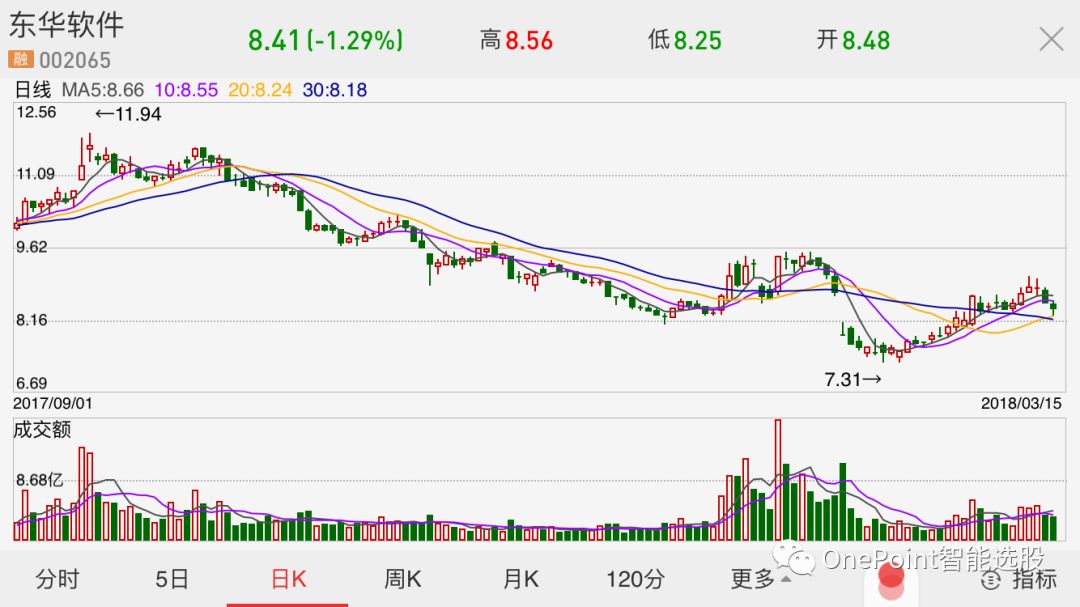
Task: Click the 9.62 price axis label
Action: [32, 247]
